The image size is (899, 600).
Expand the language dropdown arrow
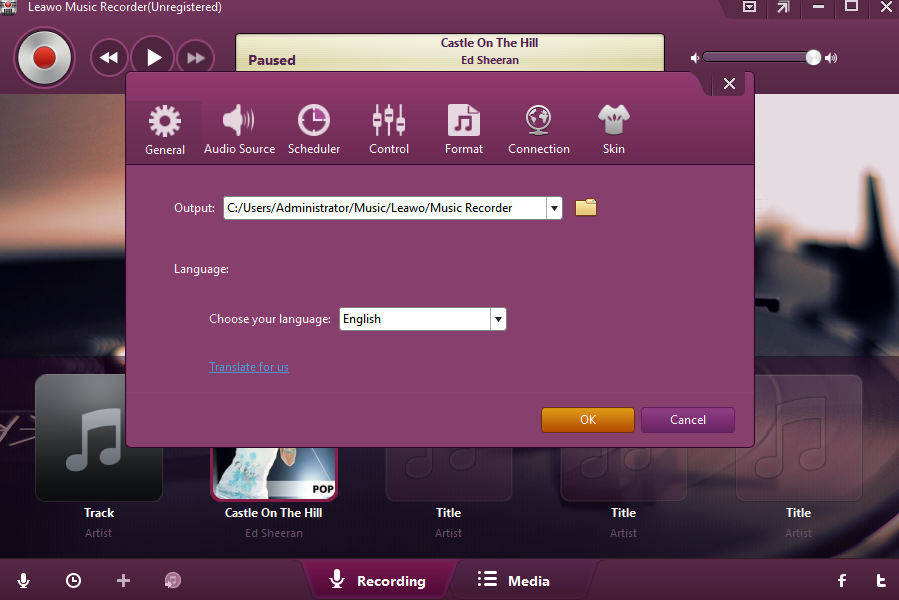pyautogui.click(x=498, y=319)
